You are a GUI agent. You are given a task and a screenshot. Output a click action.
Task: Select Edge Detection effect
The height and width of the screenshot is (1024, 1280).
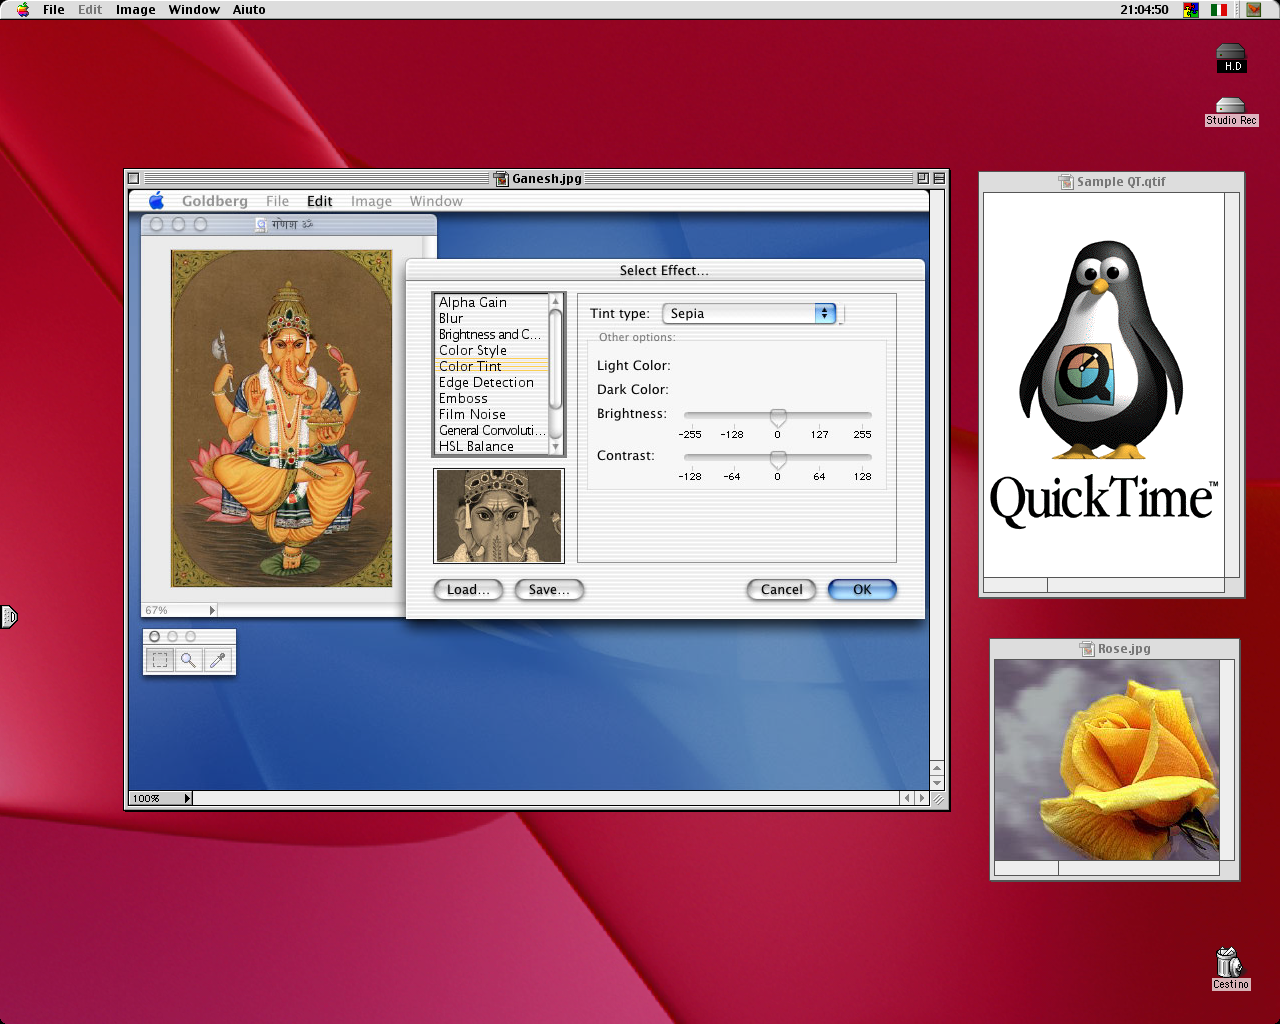pyautogui.click(x=492, y=382)
